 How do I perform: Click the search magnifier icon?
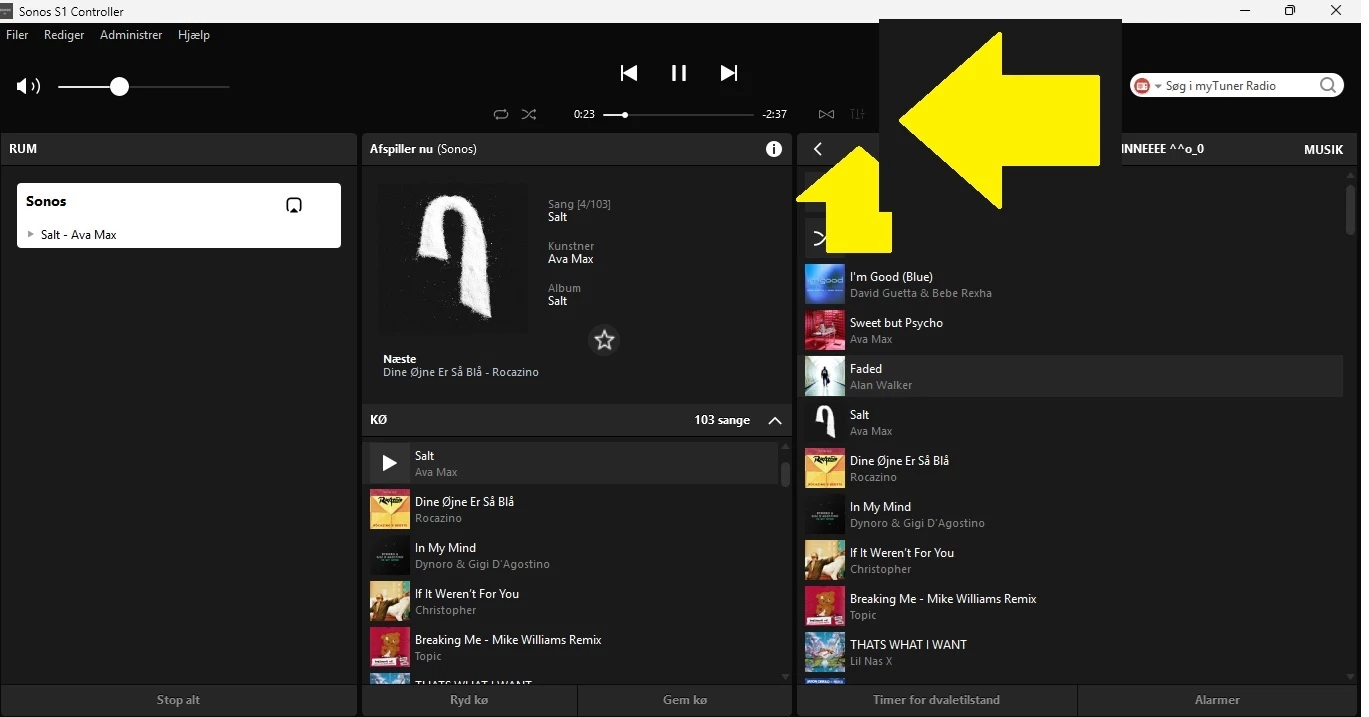(x=1328, y=86)
